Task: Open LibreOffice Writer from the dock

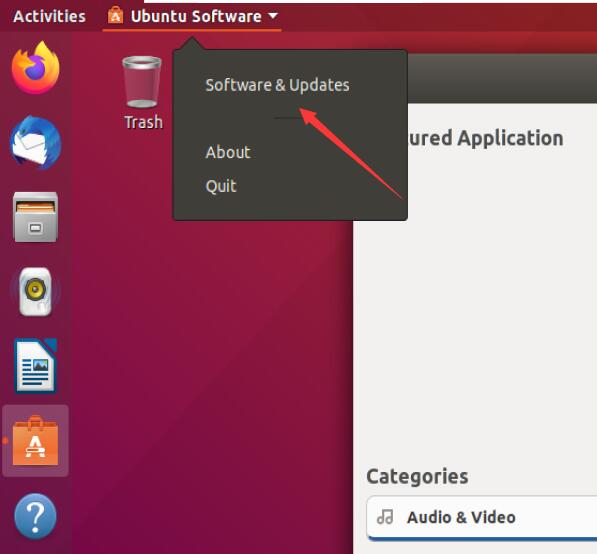Action: tap(35, 366)
